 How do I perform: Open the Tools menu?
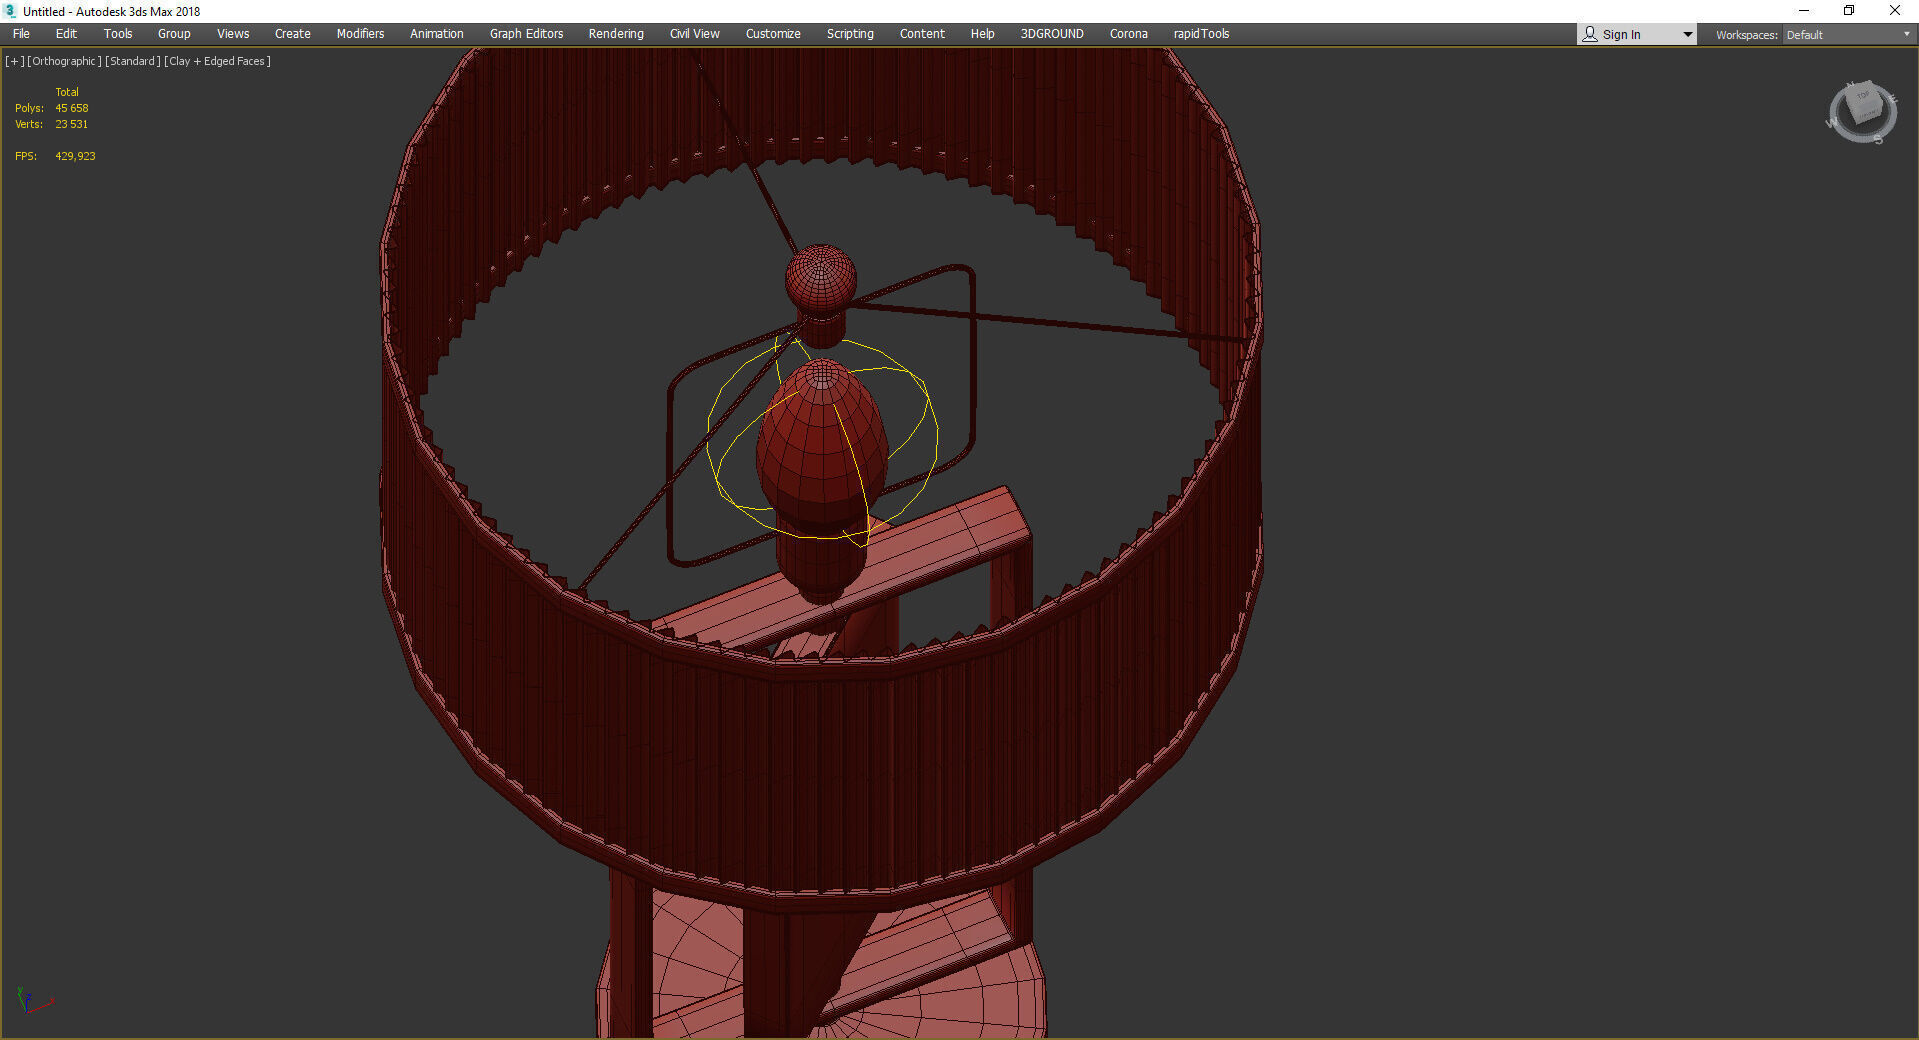click(x=118, y=34)
